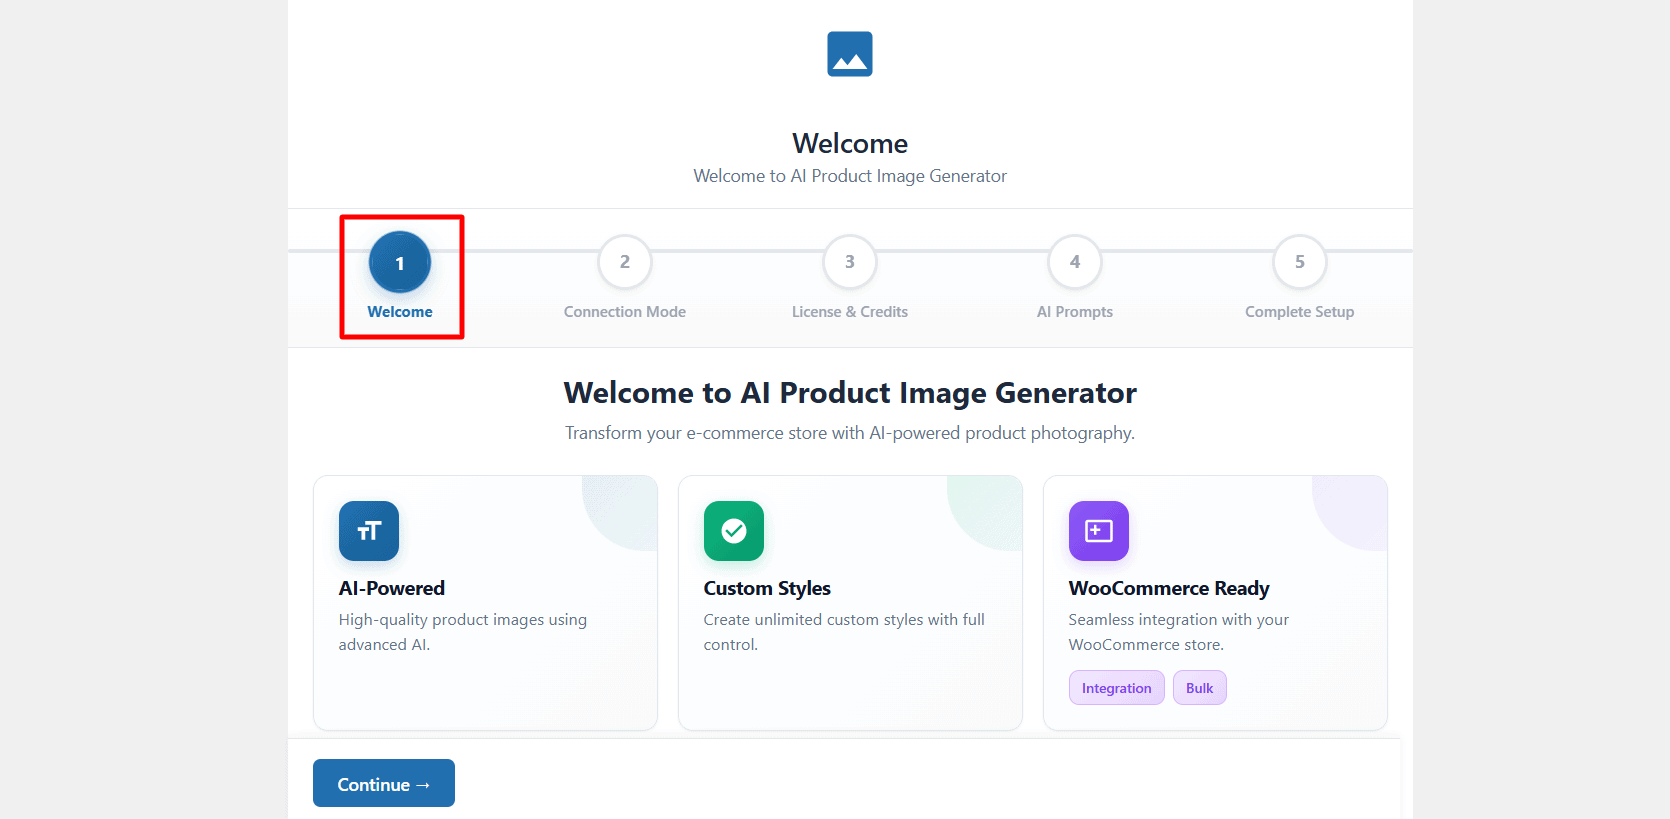The width and height of the screenshot is (1670, 819).
Task: Click the purple WooCommerce Ready icon
Action: pyautogui.click(x=1099, y=531)
